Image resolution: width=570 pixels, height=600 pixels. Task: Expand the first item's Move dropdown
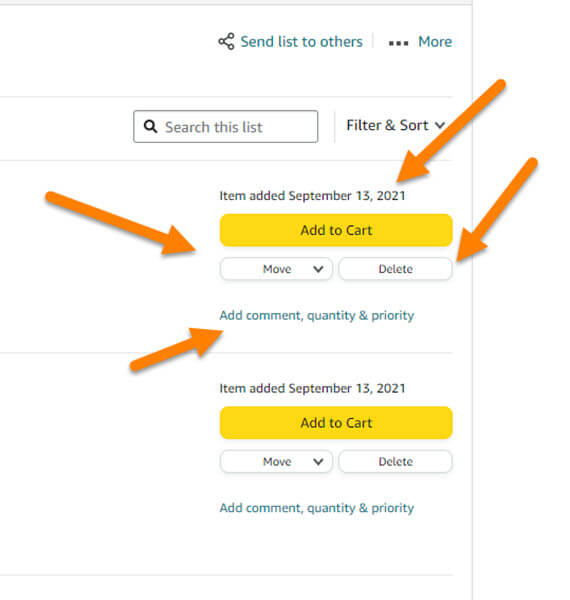[x=276, y=269]
